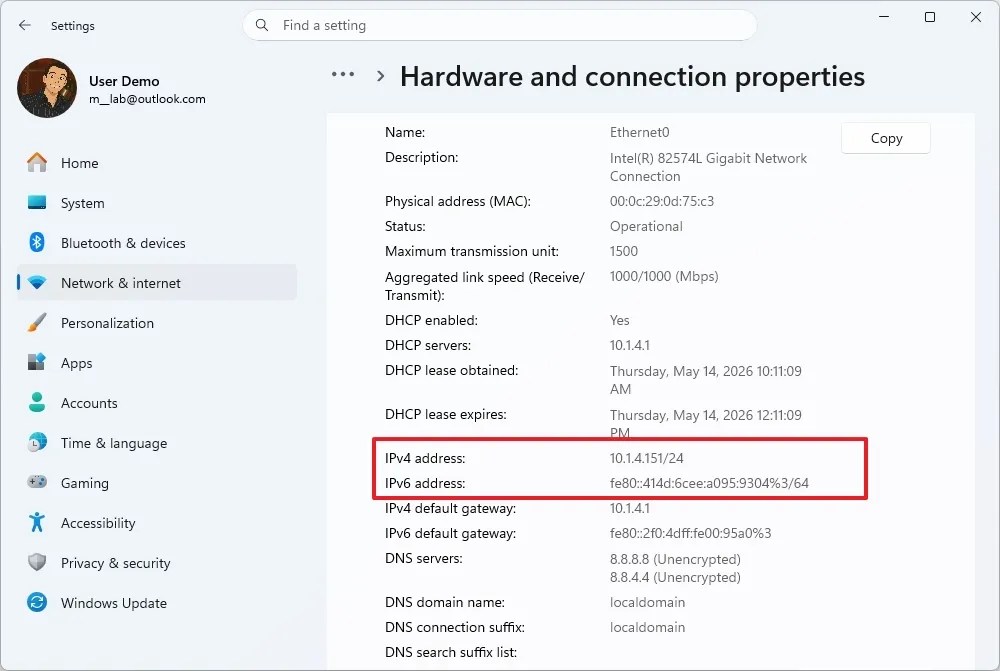The image size is (1000, 671).
Task: Focus the Find a setting box
Action: (499, 26)
